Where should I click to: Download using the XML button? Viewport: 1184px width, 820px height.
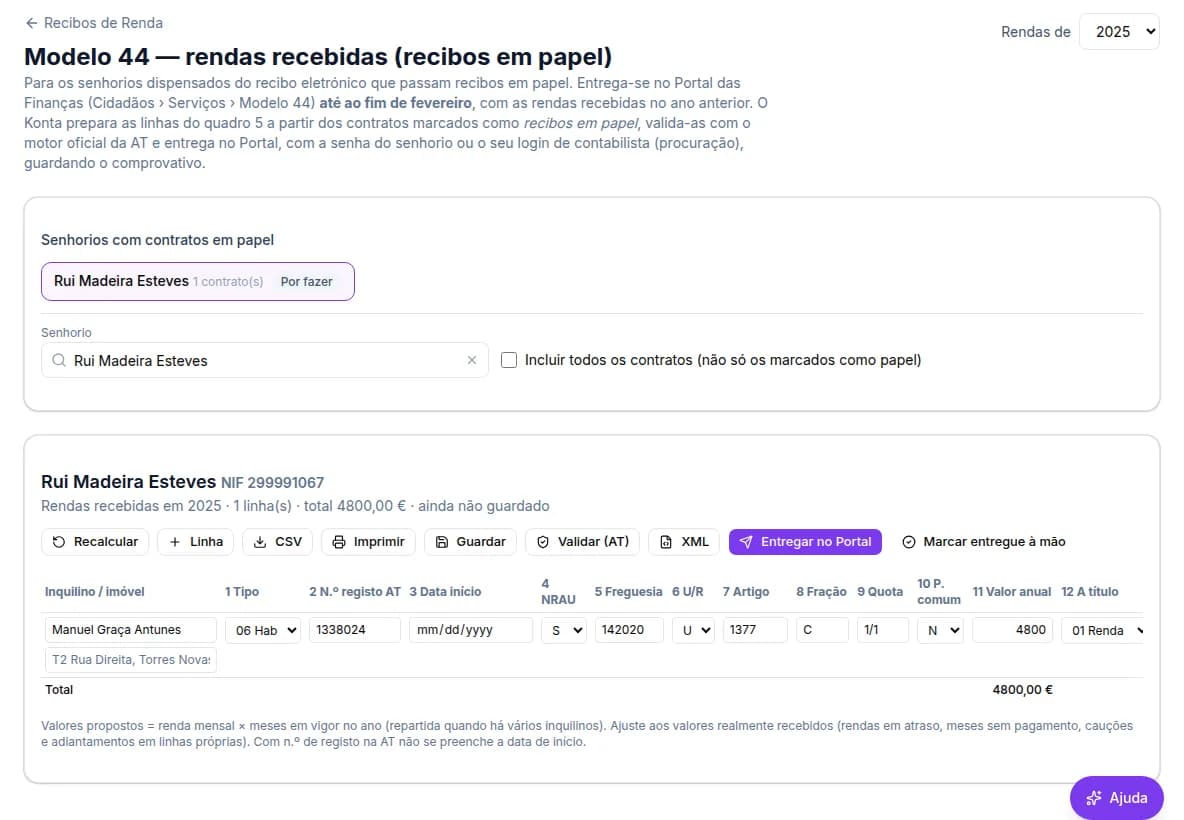(x=684, y=542)
